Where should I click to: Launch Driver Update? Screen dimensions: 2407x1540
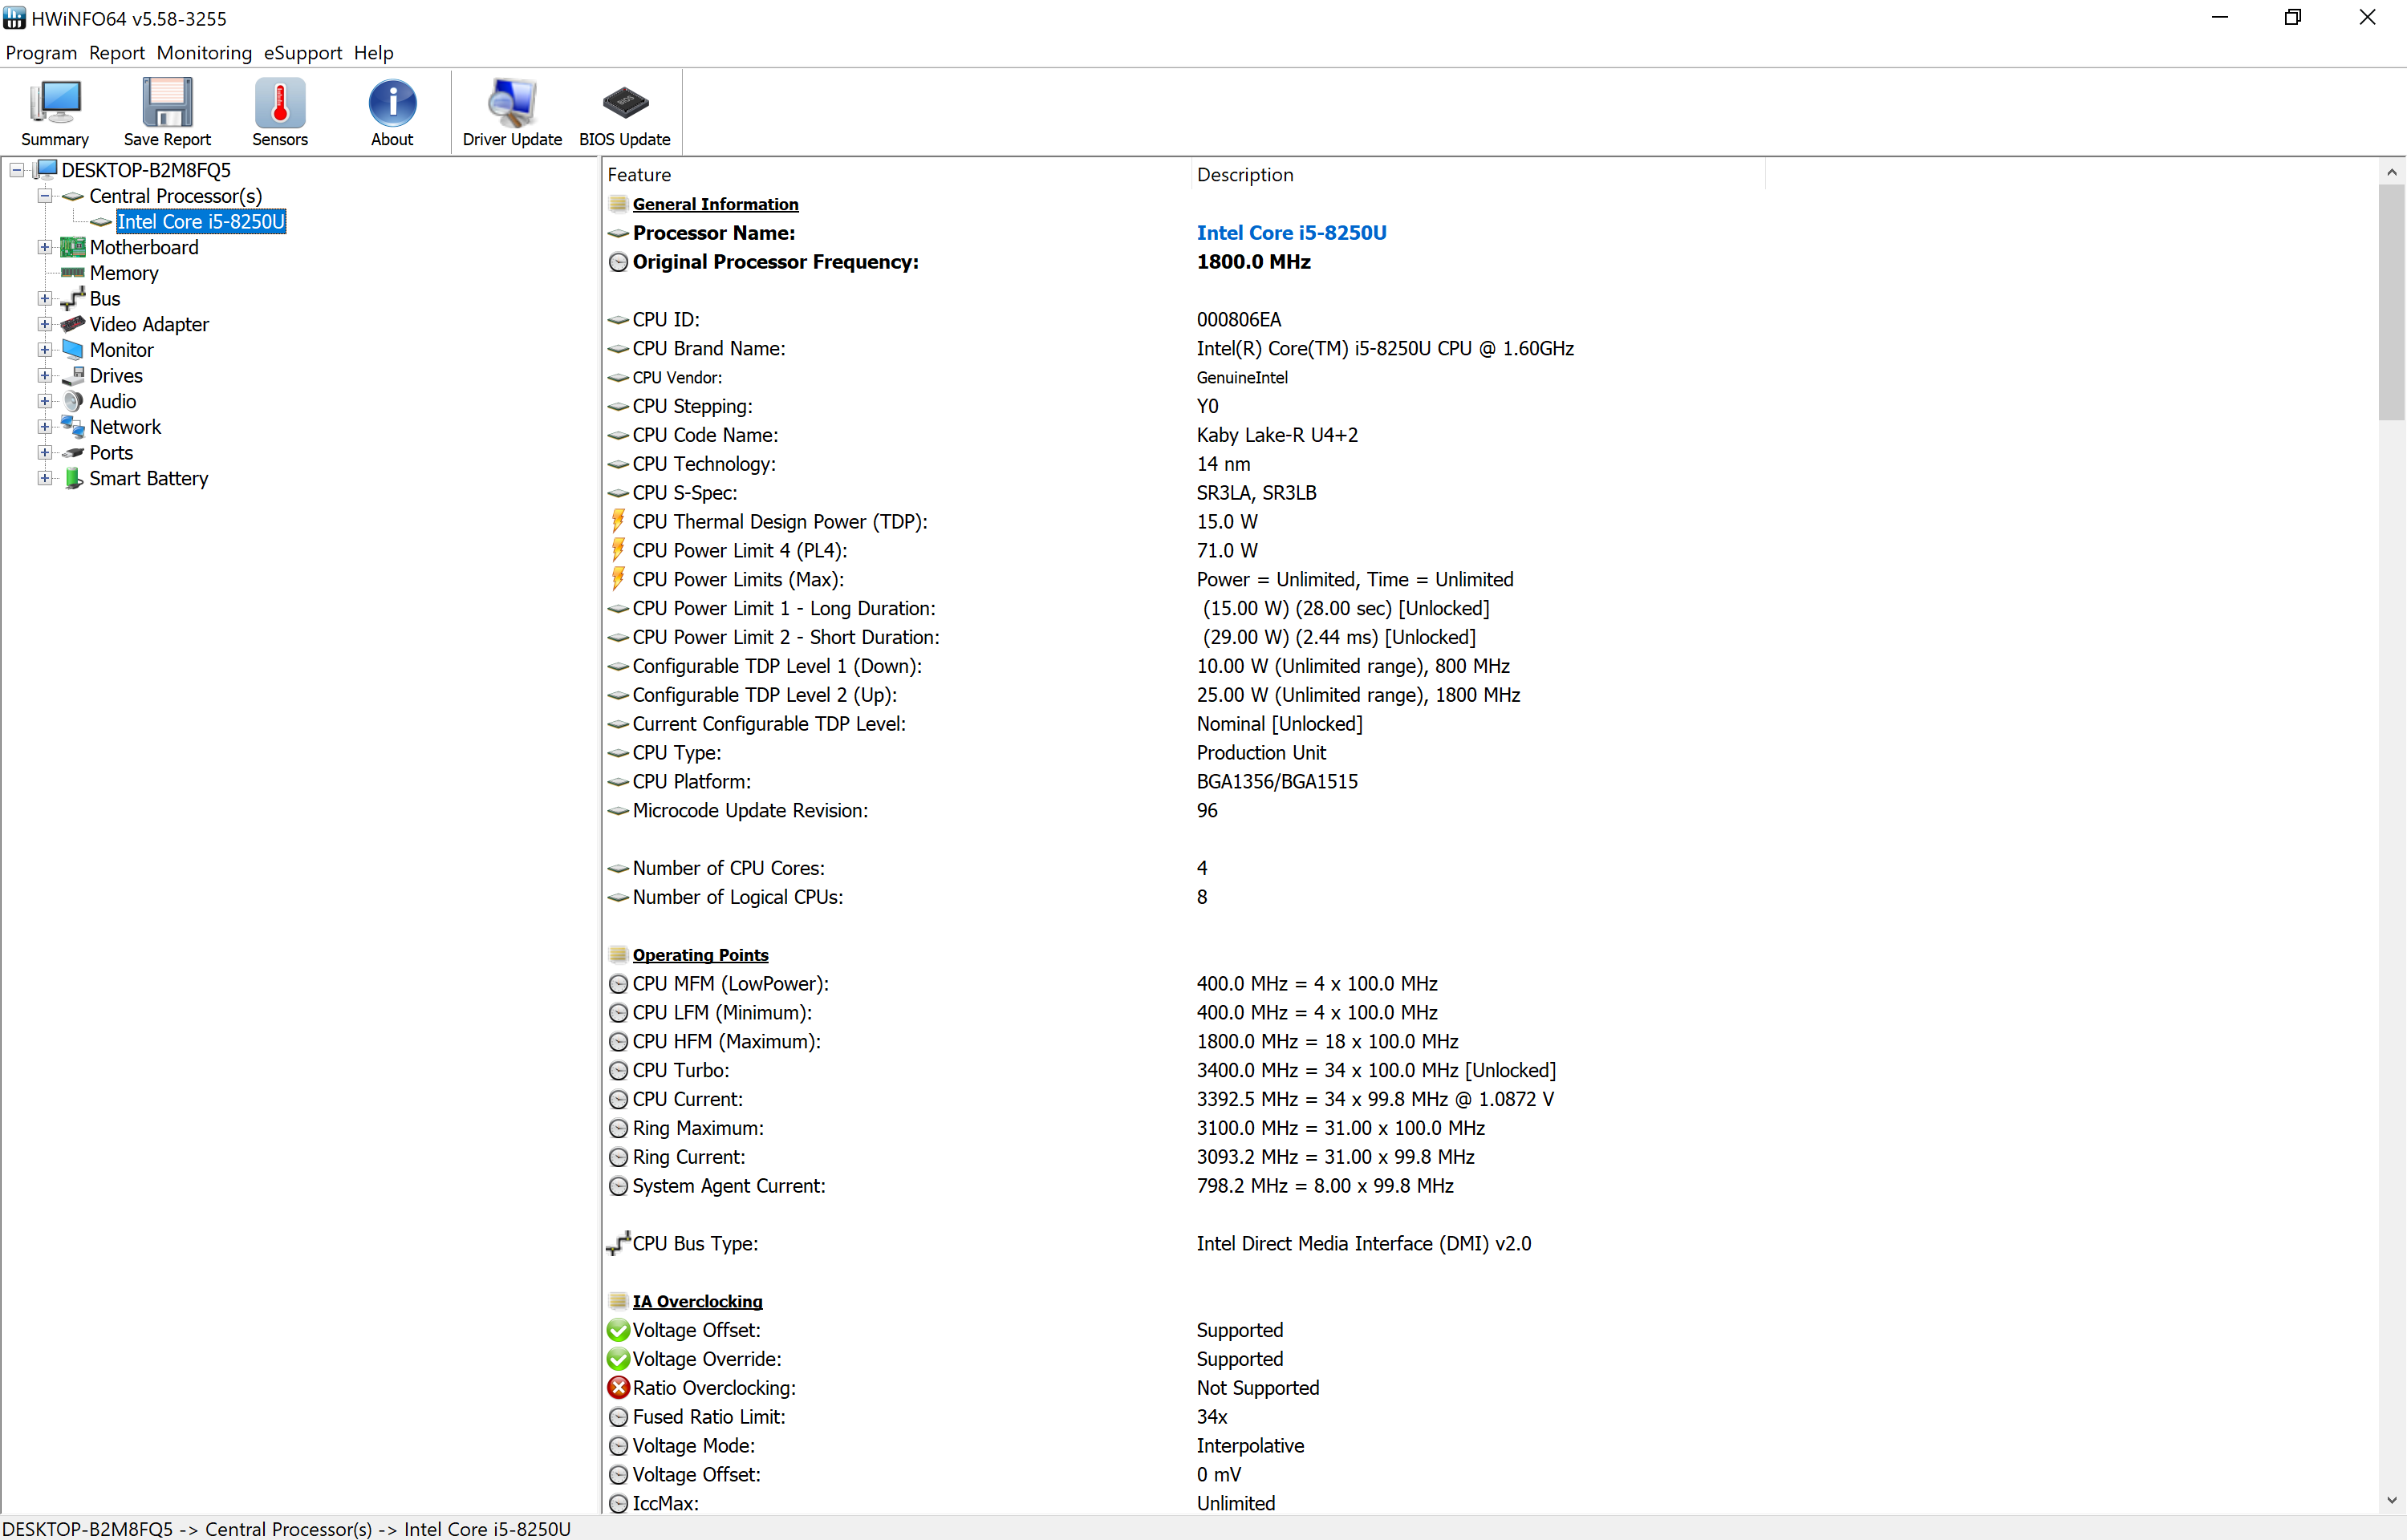point(512,112)
